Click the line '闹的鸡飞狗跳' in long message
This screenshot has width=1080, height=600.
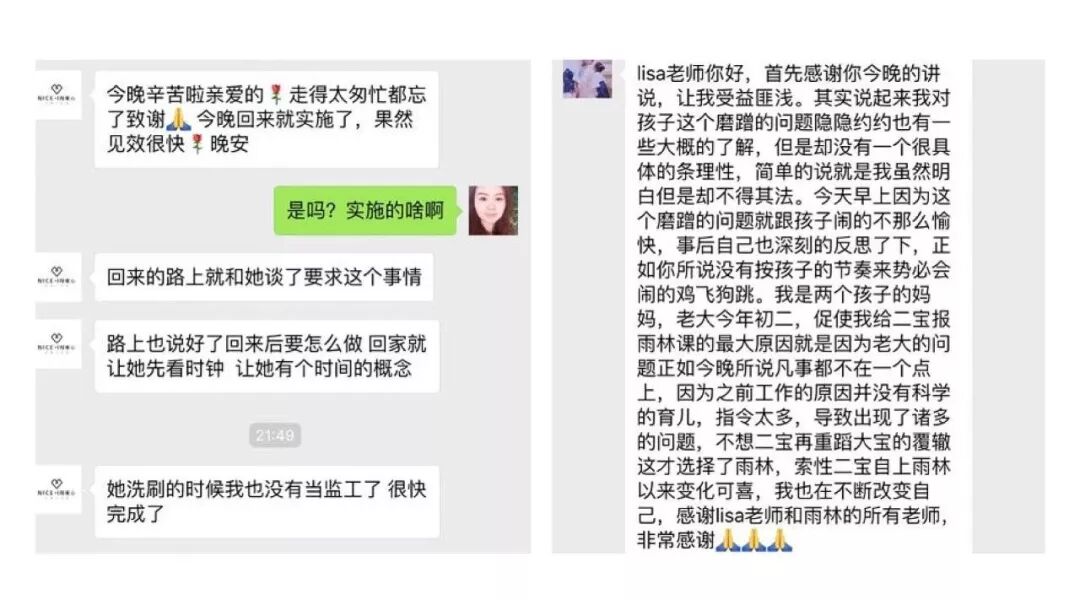point(700,294)
